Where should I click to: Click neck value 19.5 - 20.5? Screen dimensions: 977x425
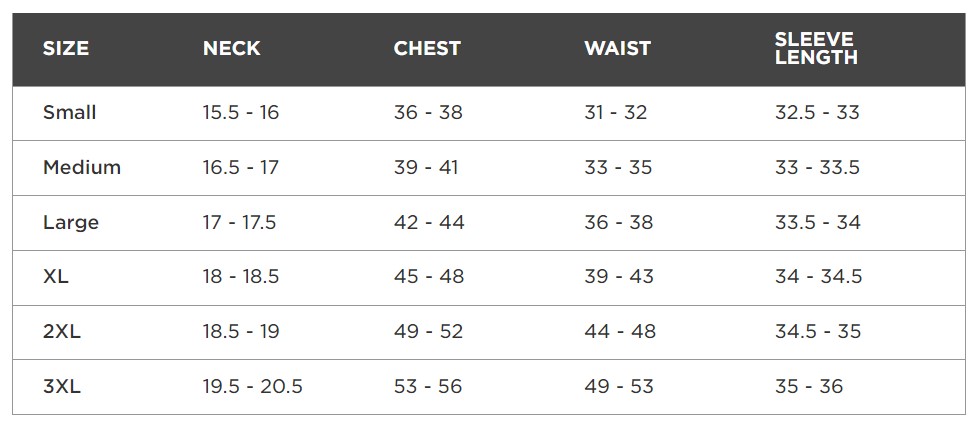click(253, 387)
